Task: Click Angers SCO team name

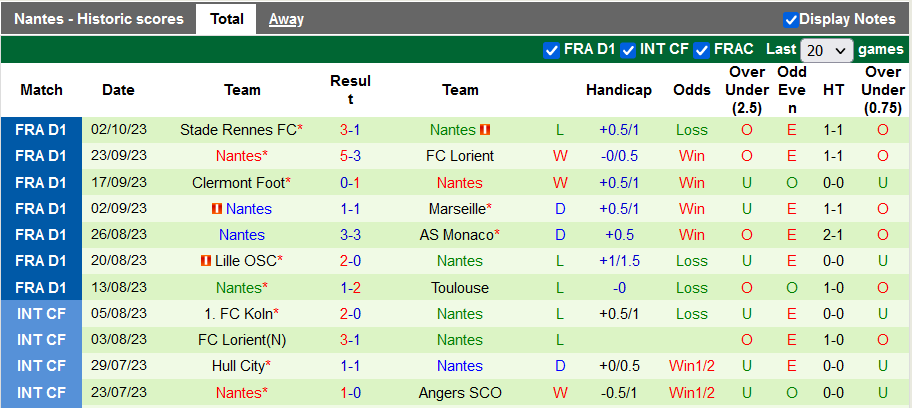Action: (x=460, y=393)
